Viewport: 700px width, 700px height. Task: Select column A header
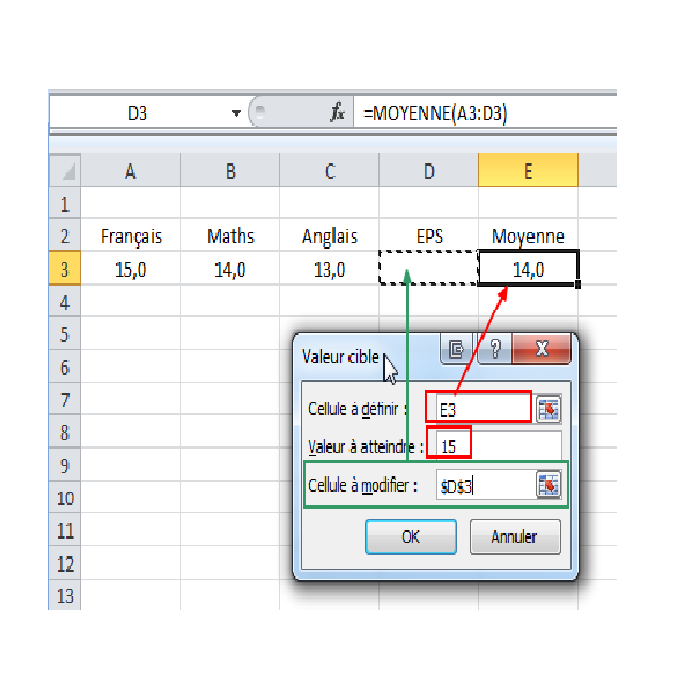click(x=130, y=171)
